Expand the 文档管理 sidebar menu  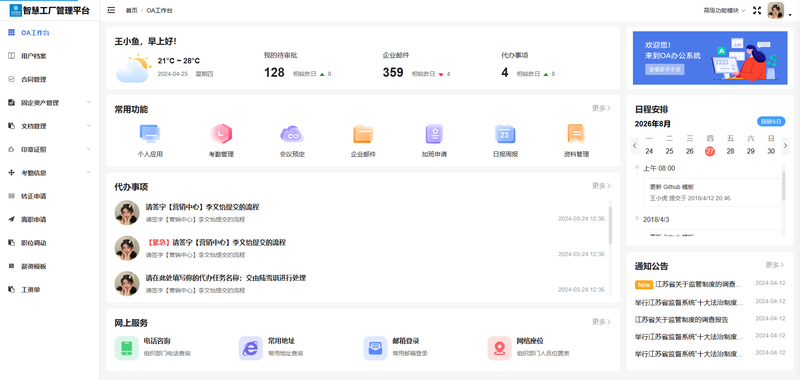tap(49, 126)
